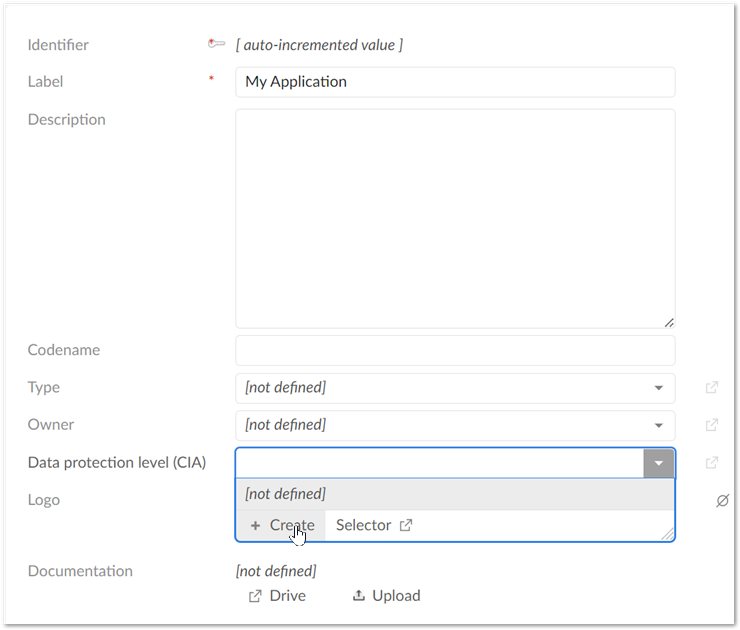The width and height of the screenshot is (740, 630).
Task: Click the Codename input field
Action: click(455, 350)
